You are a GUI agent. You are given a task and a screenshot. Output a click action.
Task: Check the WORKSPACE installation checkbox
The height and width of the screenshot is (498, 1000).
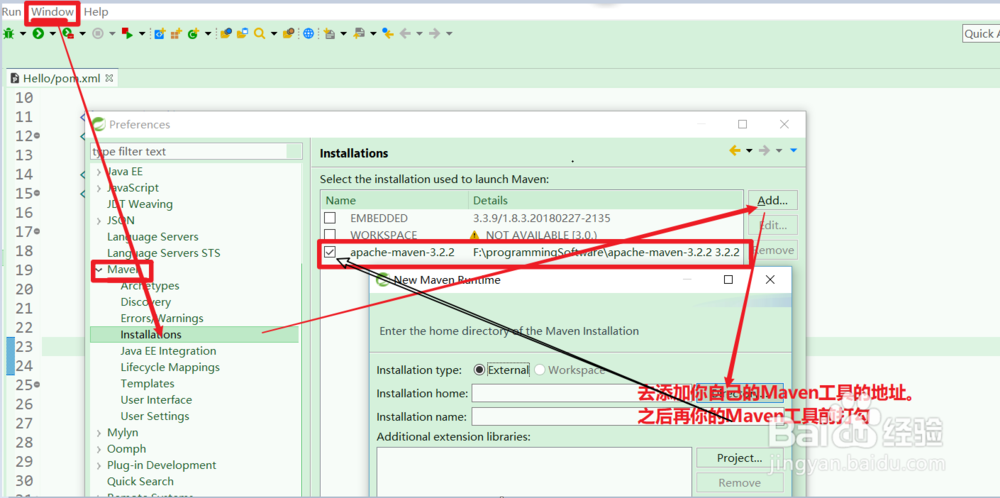click(x=330, y=235)
